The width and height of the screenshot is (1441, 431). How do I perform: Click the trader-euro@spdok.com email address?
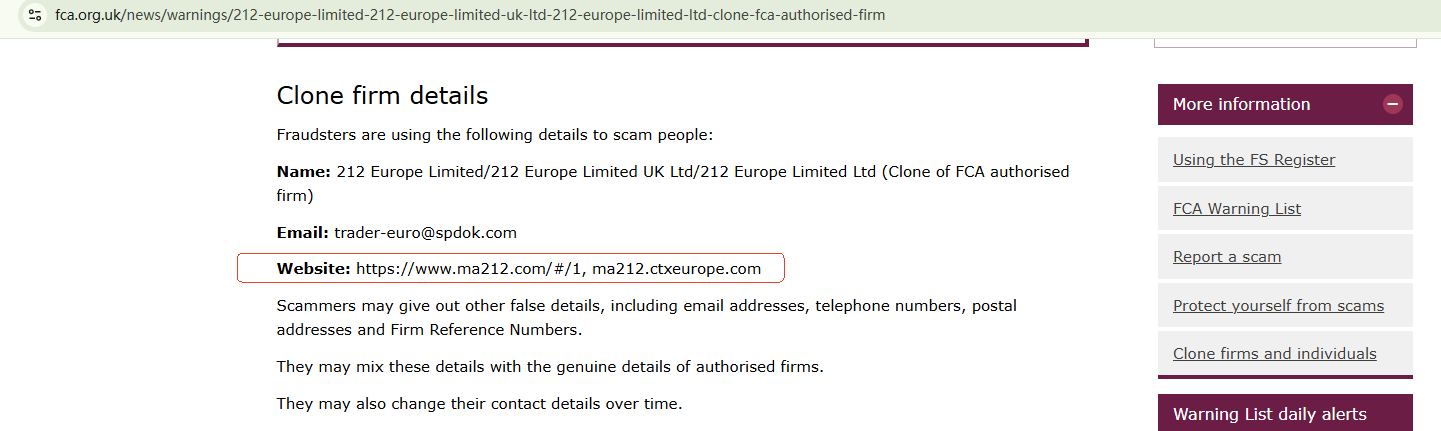click(425, 233)
